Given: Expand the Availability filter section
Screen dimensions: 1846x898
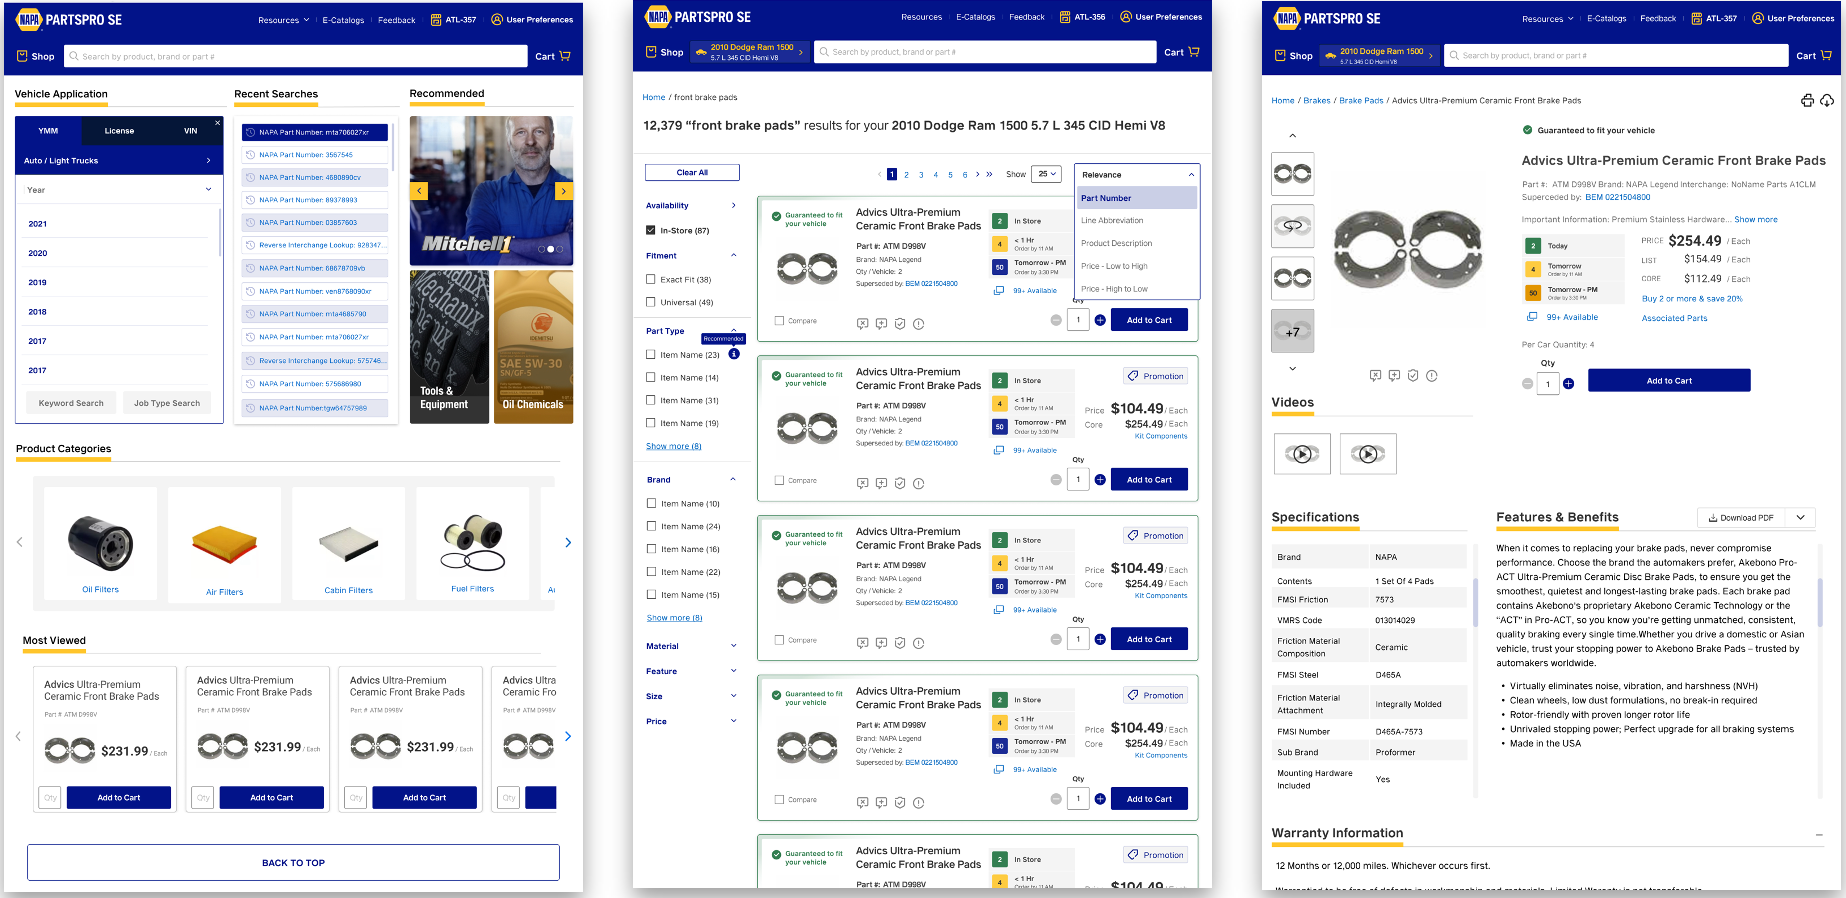Looking at the screenshot, I should pyautogui.click(x=734, y=205).
